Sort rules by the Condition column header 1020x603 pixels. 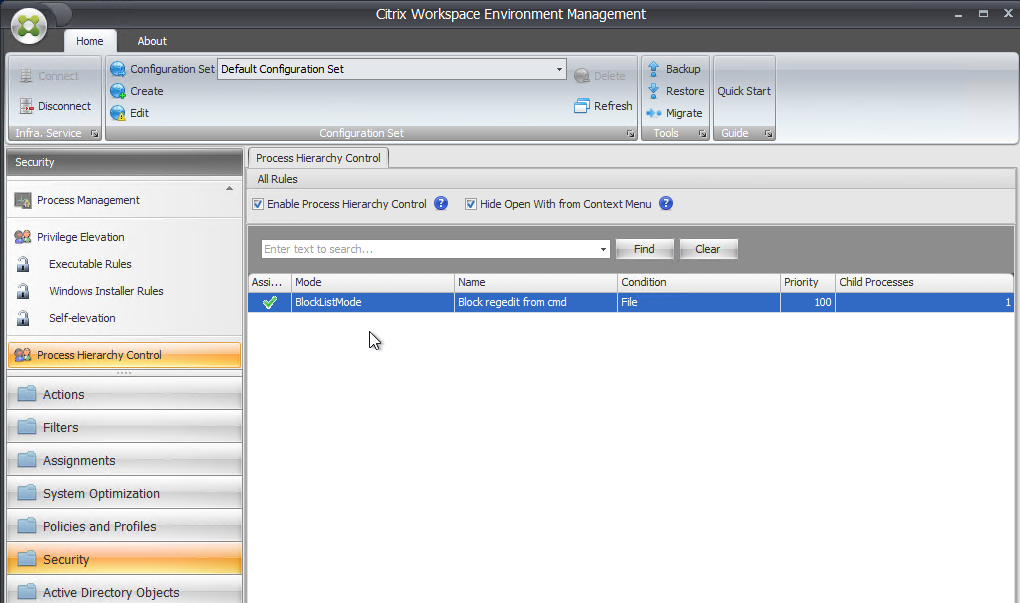point(699,282)
